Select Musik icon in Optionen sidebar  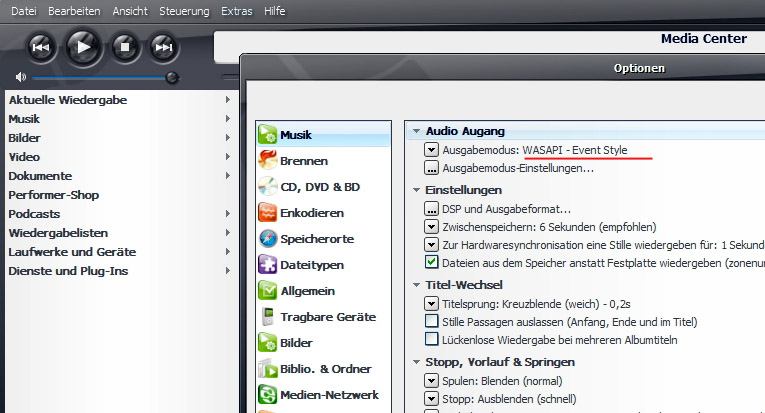pos(267,135)
